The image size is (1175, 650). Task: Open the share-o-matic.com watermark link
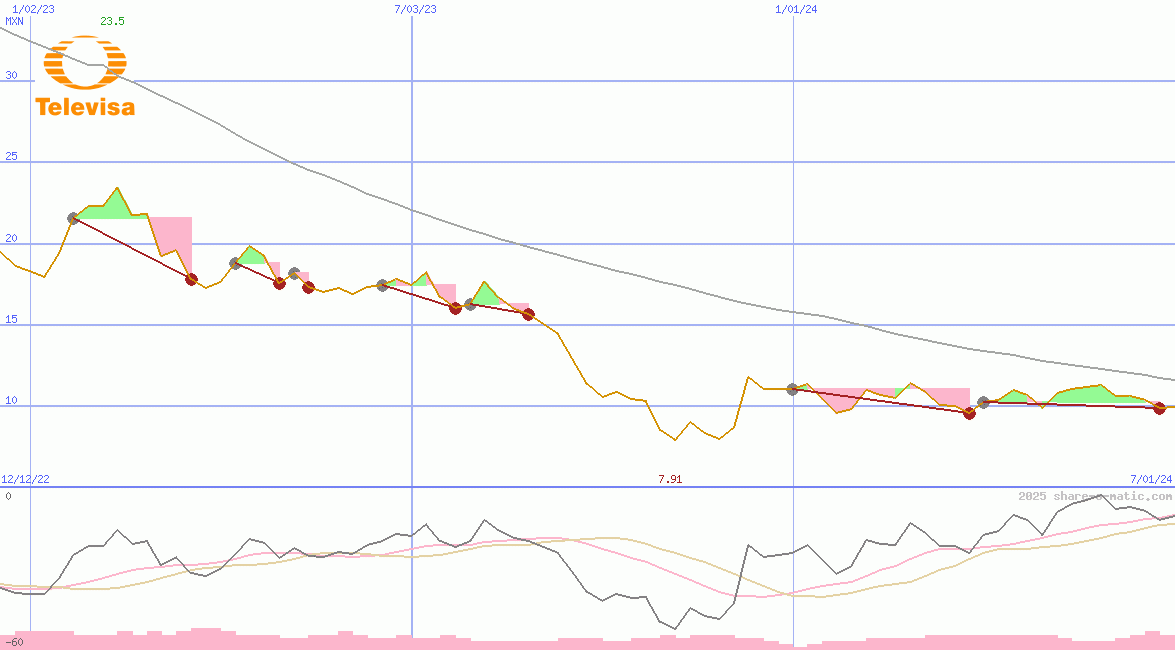point(1094,496)
